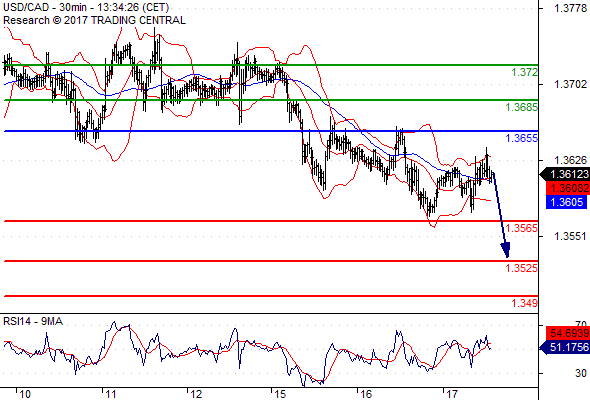Click the USD/CAD 30min chart title

pos(86,7)
